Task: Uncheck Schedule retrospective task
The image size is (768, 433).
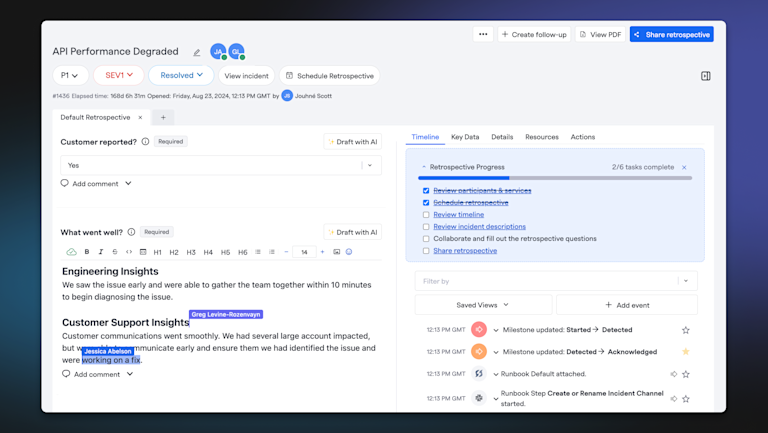Action: pyautogui.click(x=426, y=203)
